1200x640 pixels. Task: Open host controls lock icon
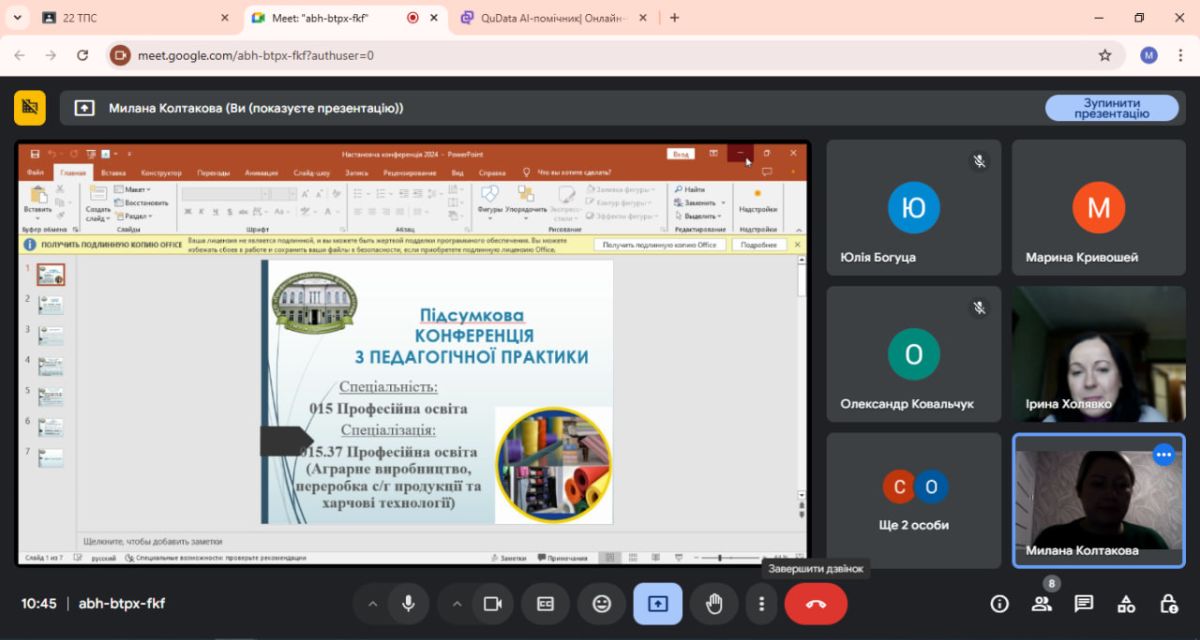1168,603
